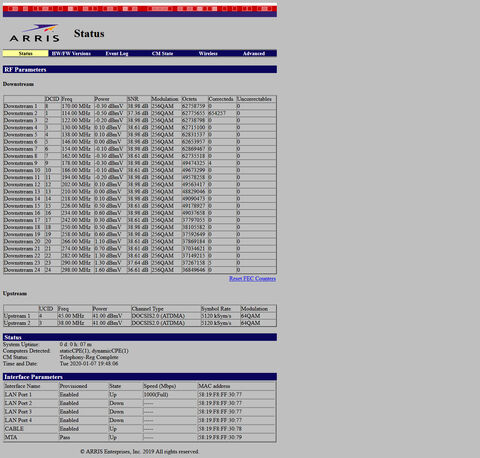This screenshot has width=480, height=458.
Task: Click the RF Parameters section header
Action: click(x=140, y=69)
